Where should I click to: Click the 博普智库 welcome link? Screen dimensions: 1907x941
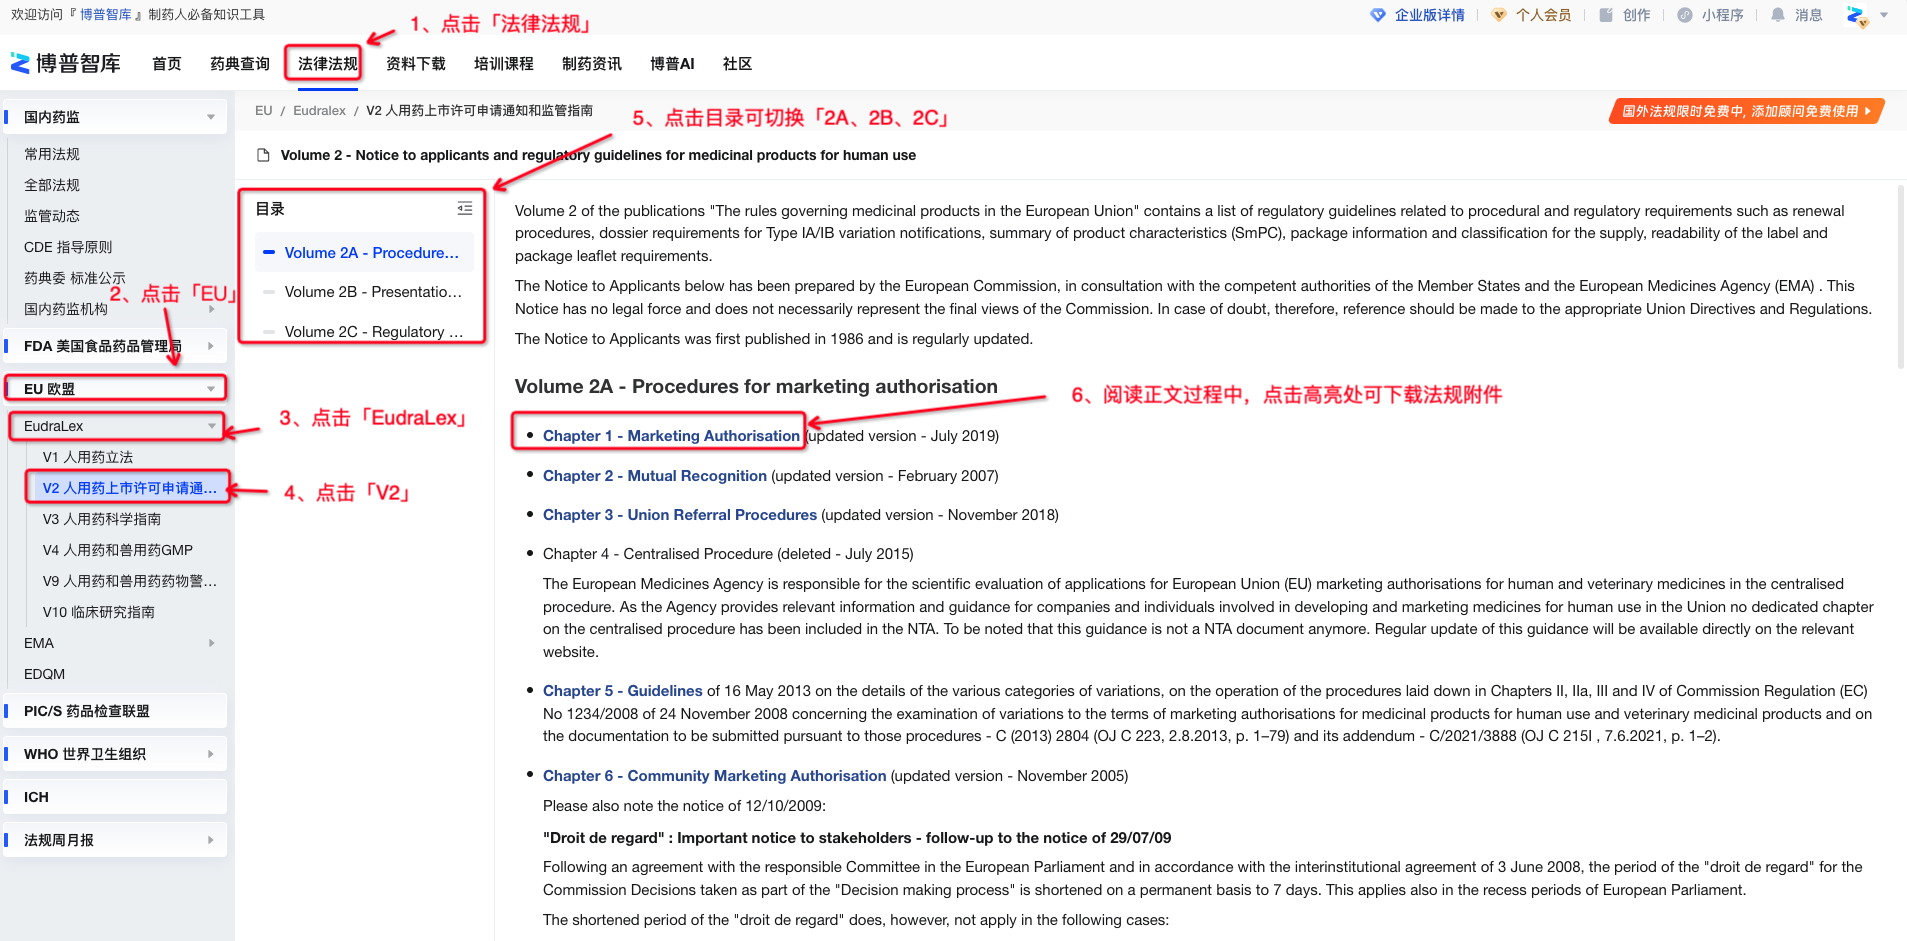click(x=106, y=14)
